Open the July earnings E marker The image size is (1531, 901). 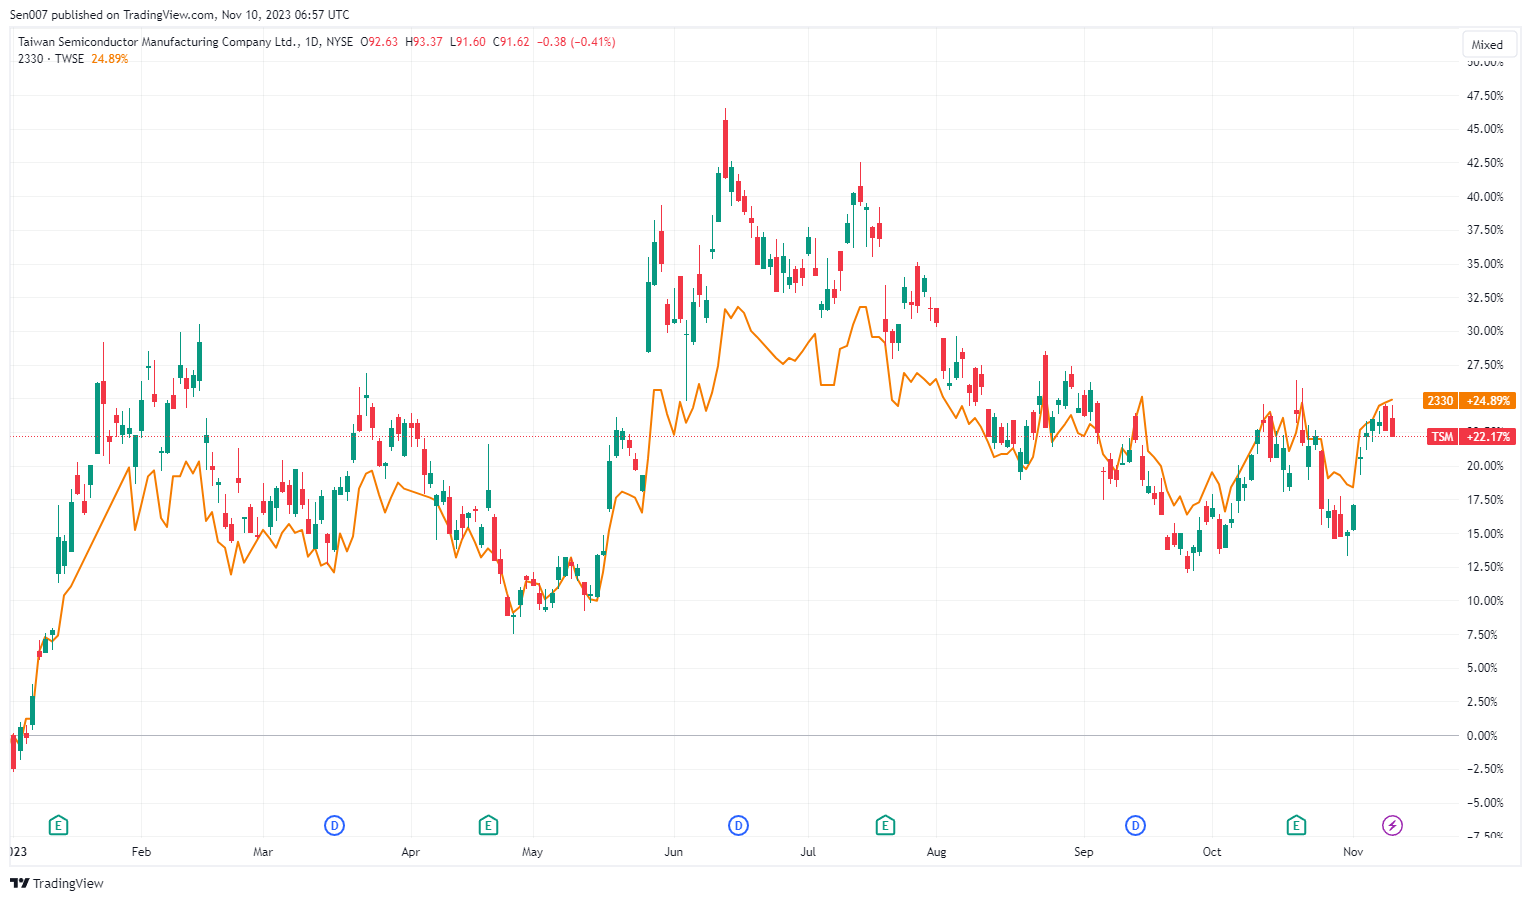[885, 825]
